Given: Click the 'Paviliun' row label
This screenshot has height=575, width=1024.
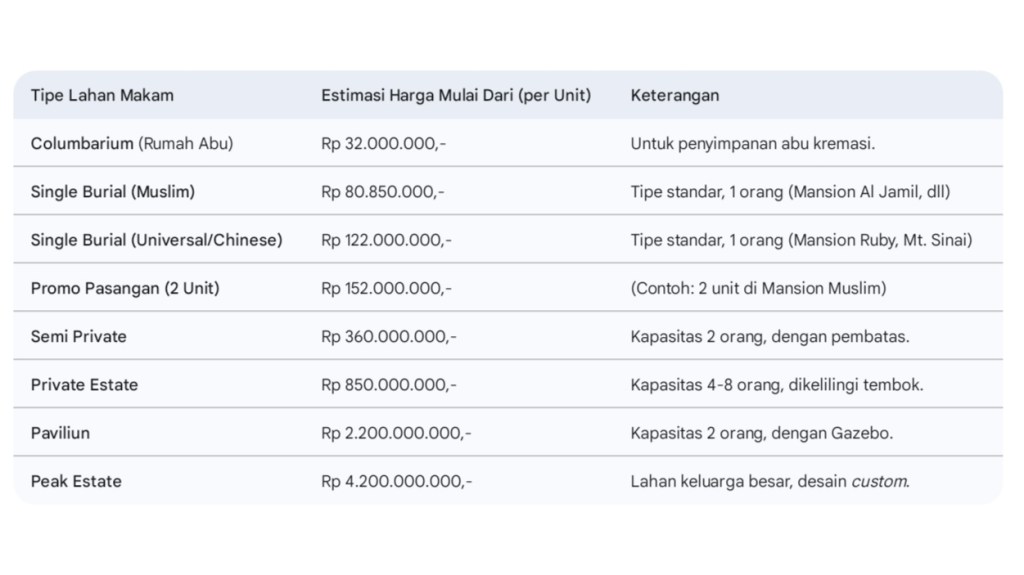Looking at the screenshot, I should tap(60, 433).
